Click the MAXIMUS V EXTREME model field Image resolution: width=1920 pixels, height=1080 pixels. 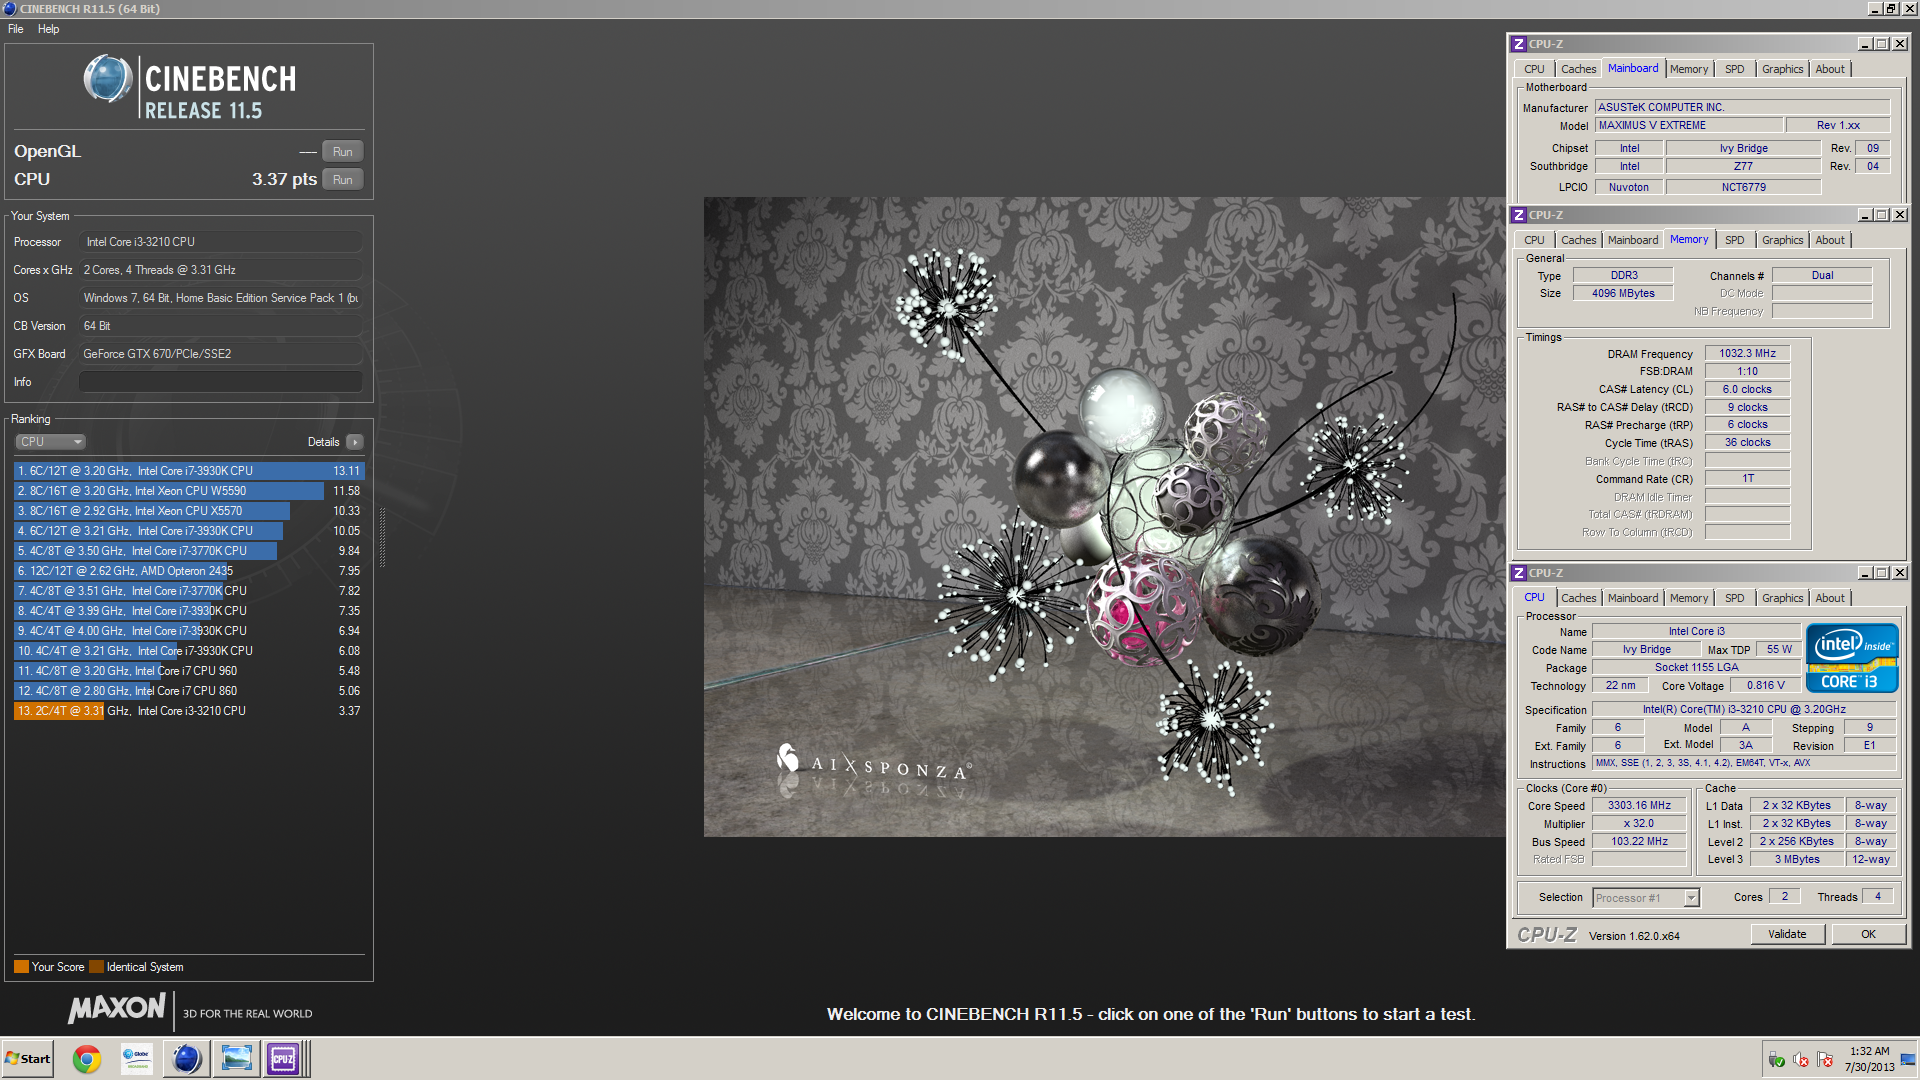click(1688, 125)
